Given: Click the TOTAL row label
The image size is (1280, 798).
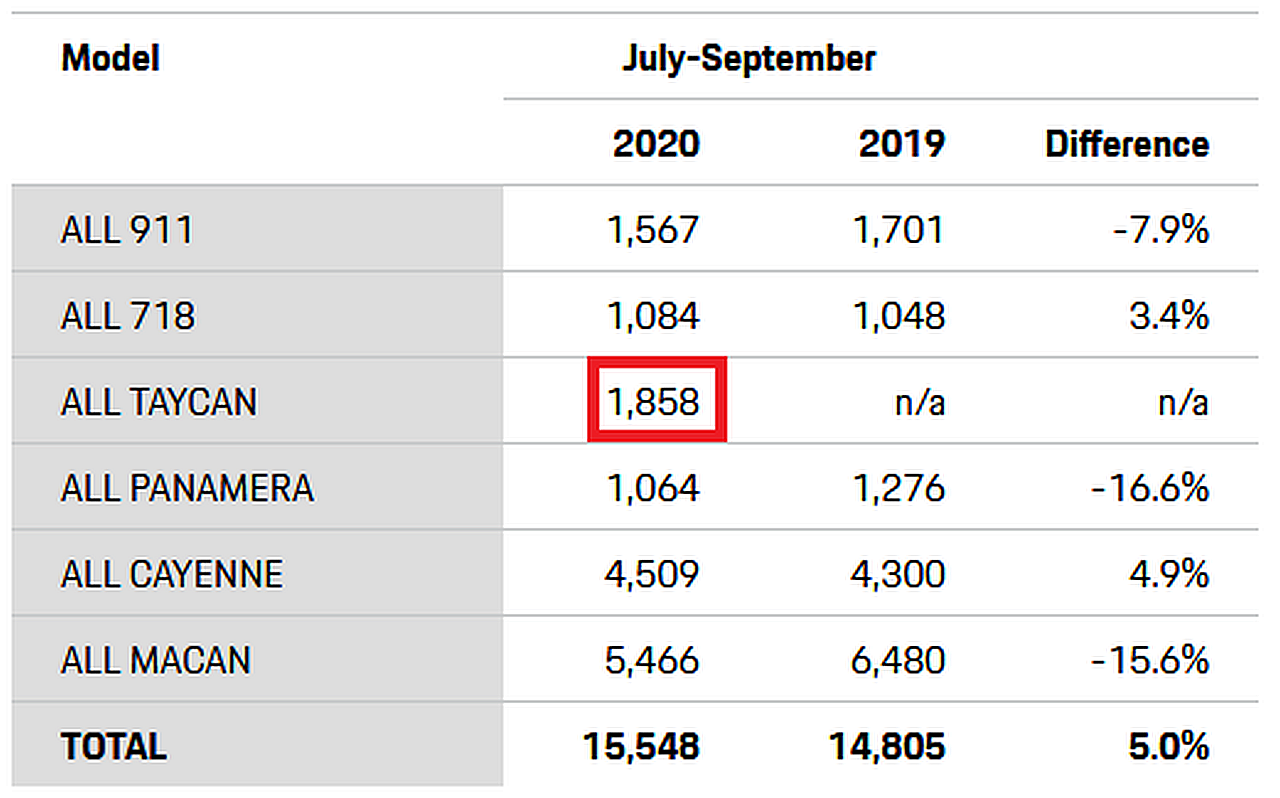Looking at the screenshot, I should pyautogui.click(x=114, y=746).
